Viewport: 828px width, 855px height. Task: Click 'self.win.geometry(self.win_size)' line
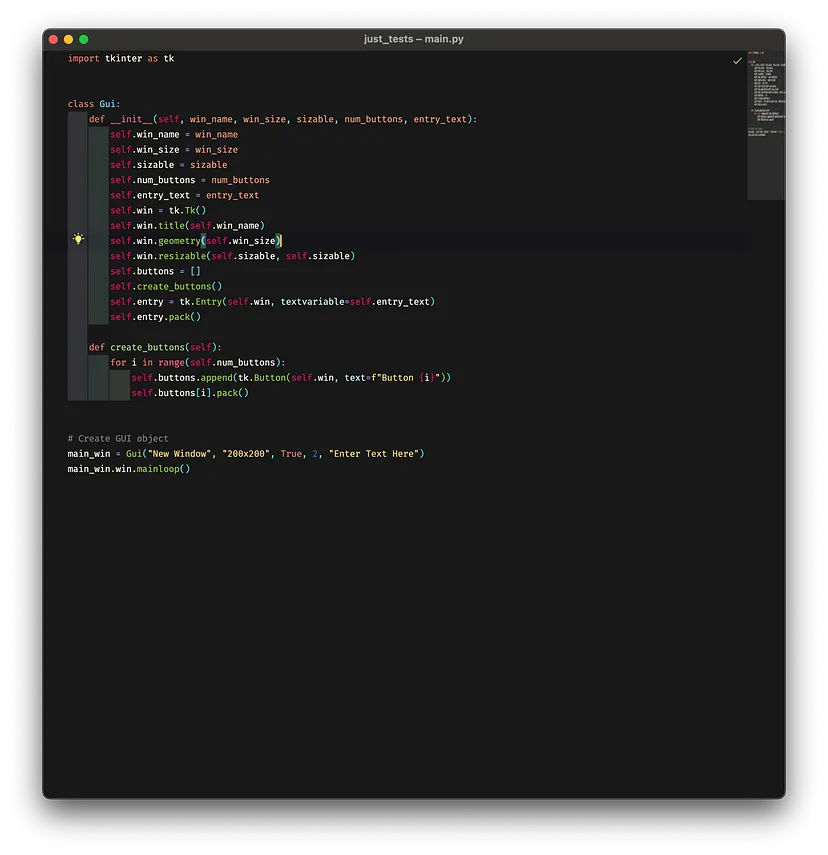(196, 240)
